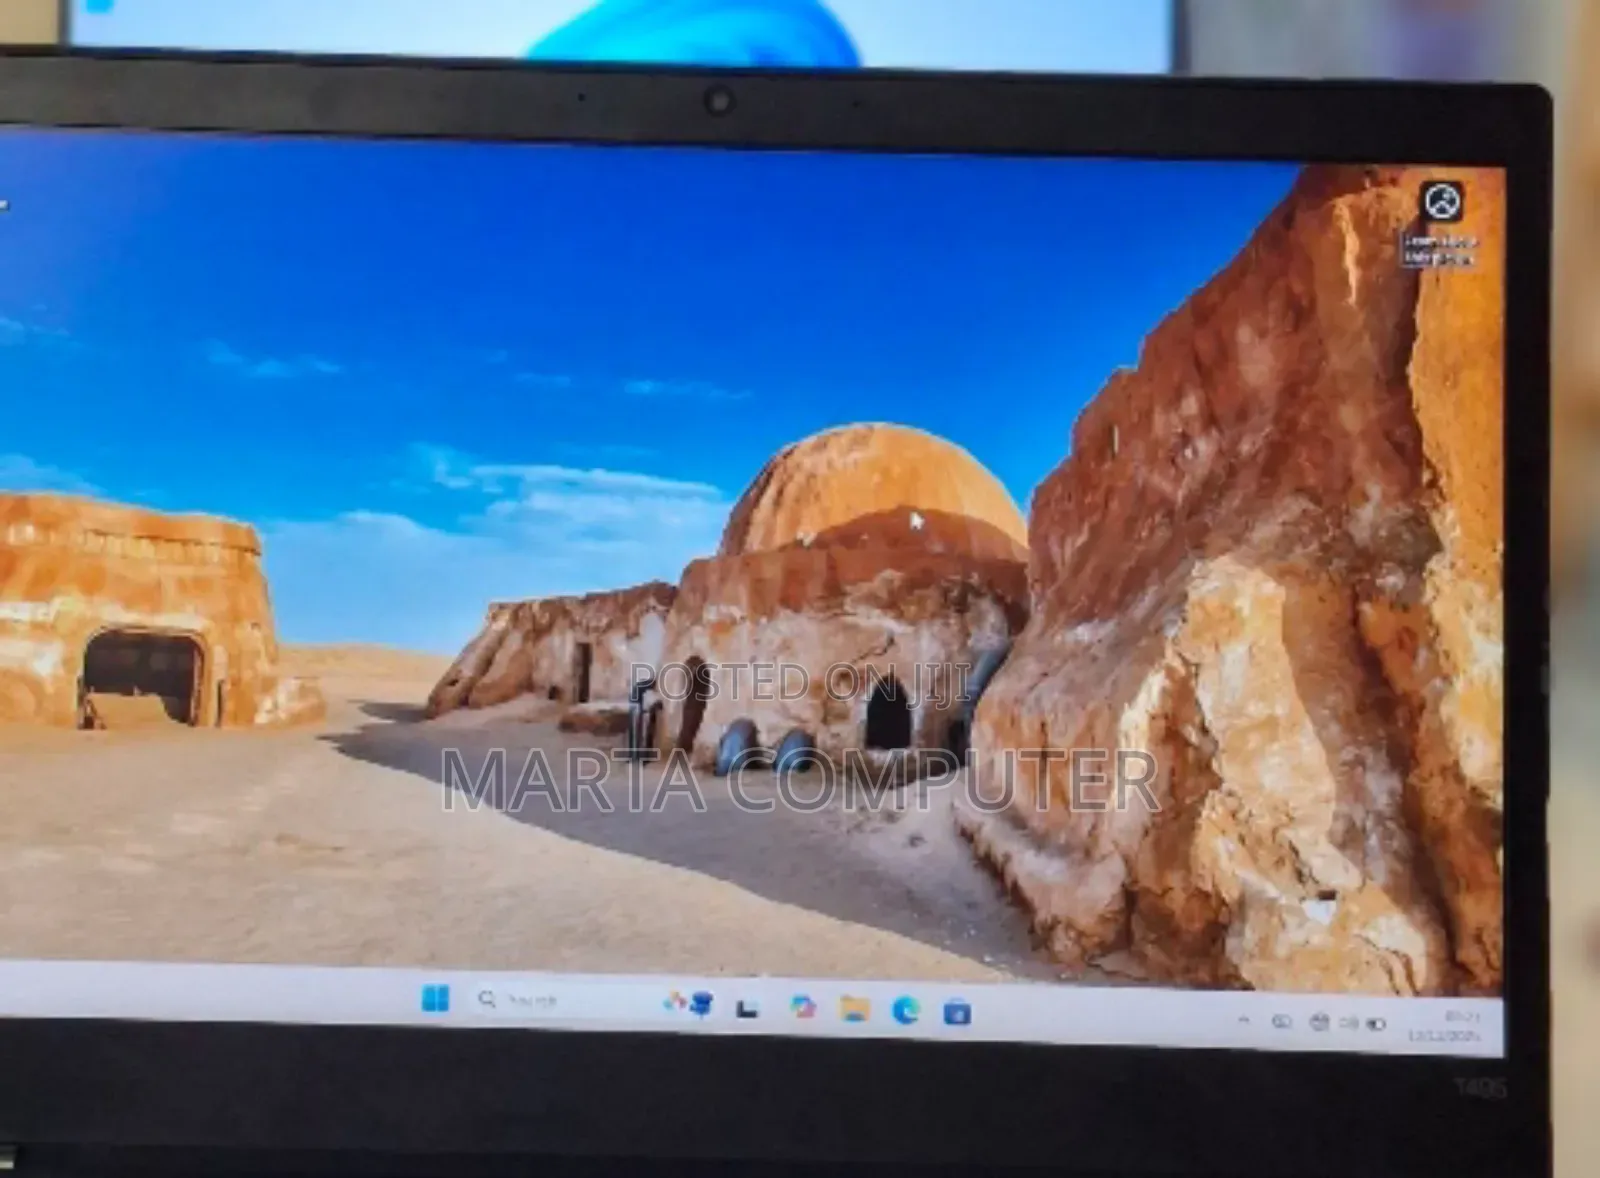Open the volume speaker tray icon

[x=1348, y=1023]
